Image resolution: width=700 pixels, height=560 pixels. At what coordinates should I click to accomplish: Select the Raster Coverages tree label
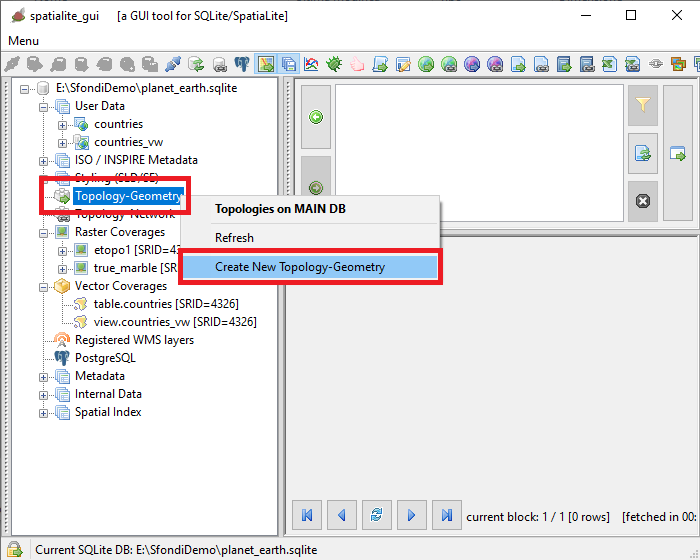coord(120,232)
